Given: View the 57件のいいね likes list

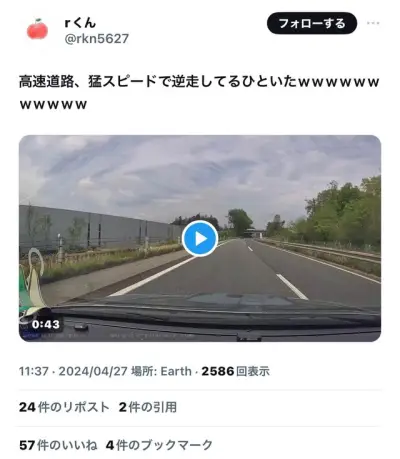Looking at the screenshot, I should (58, 445).
